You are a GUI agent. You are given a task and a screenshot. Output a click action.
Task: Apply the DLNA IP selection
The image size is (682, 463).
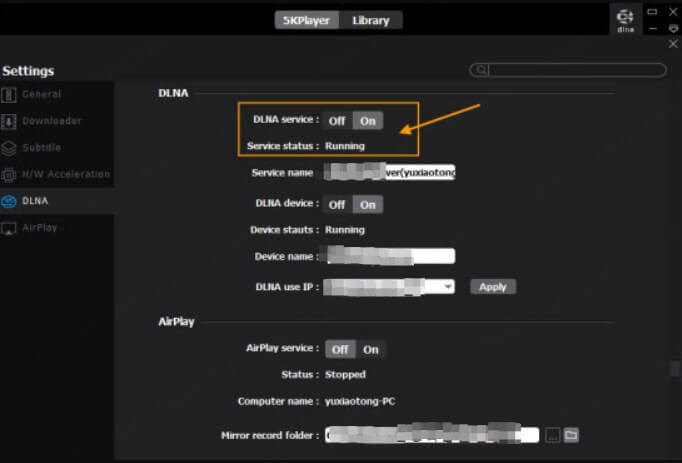tap(493, 286)
